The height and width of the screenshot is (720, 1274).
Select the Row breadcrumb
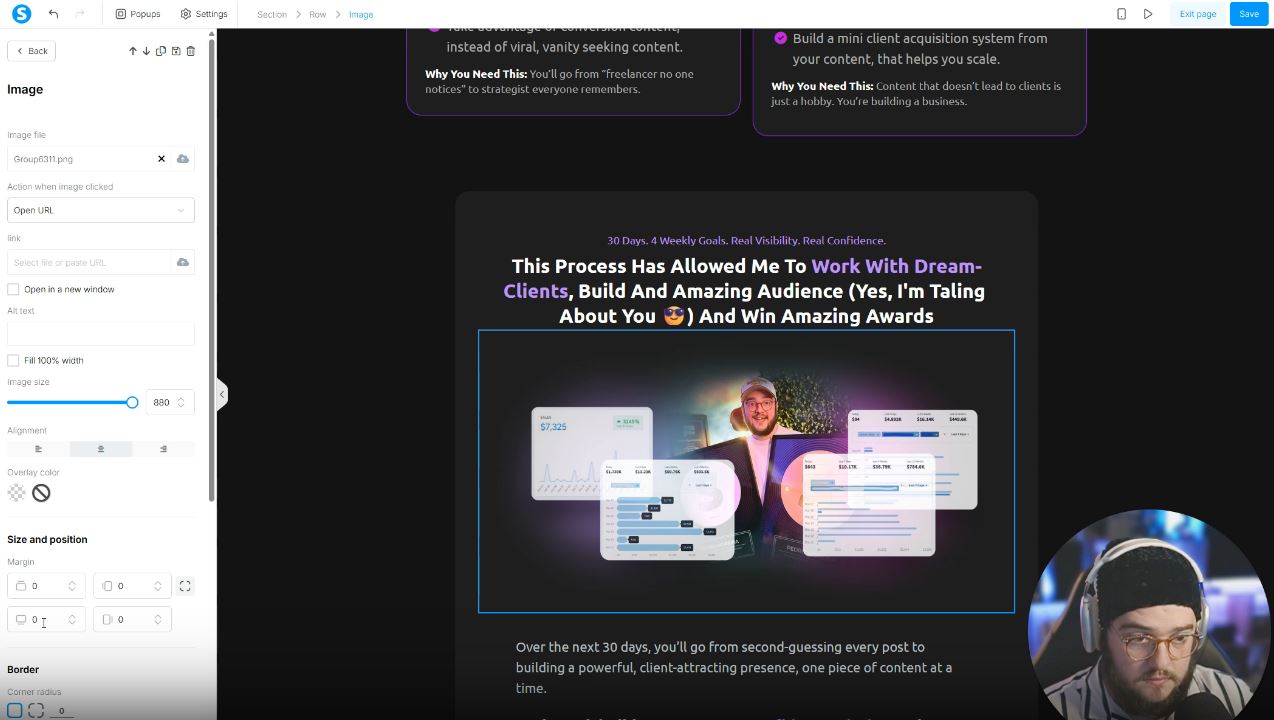pos(317,15)
